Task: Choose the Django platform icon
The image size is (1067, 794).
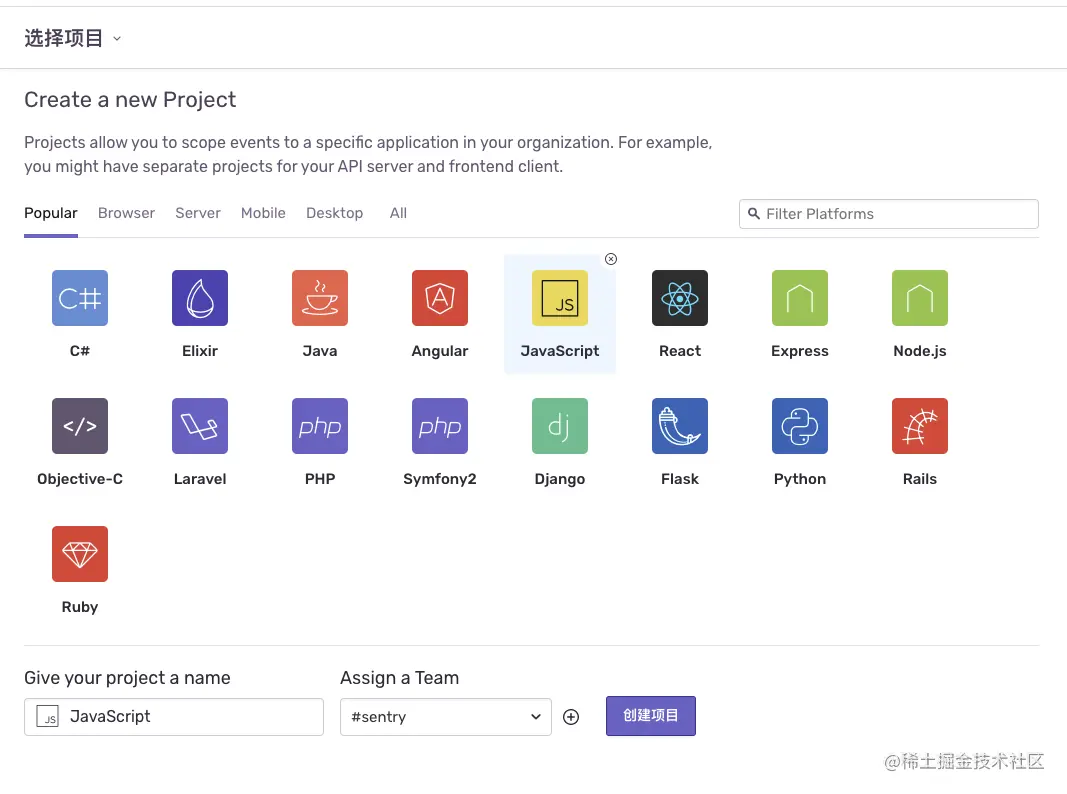Action: tap(559, 426)
